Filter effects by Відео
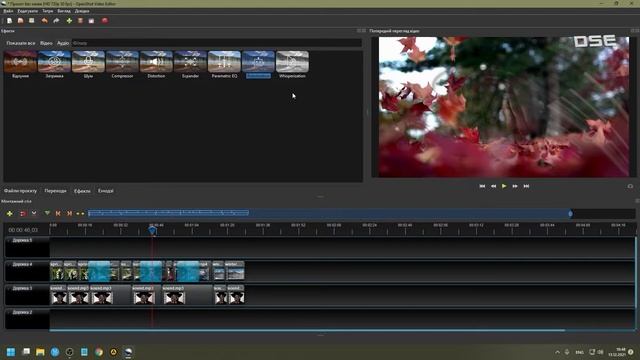The image size is (640, 360). [46, 43]
